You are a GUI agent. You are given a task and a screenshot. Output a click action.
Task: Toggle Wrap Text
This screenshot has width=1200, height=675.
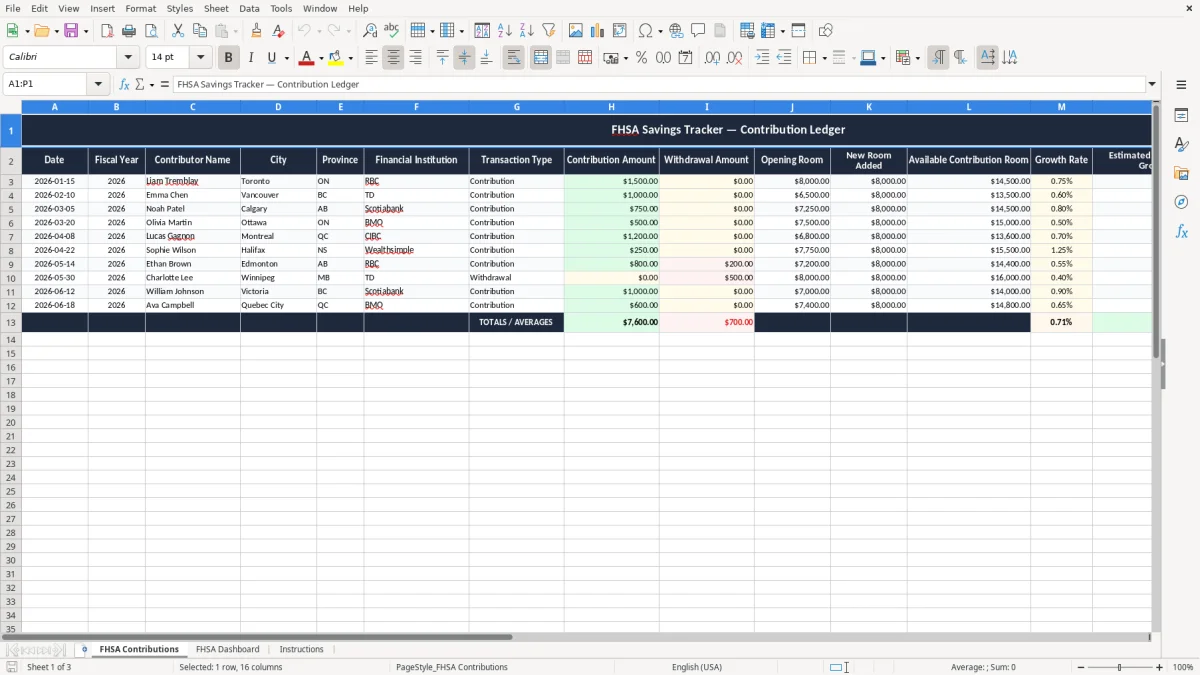[514, 58]
